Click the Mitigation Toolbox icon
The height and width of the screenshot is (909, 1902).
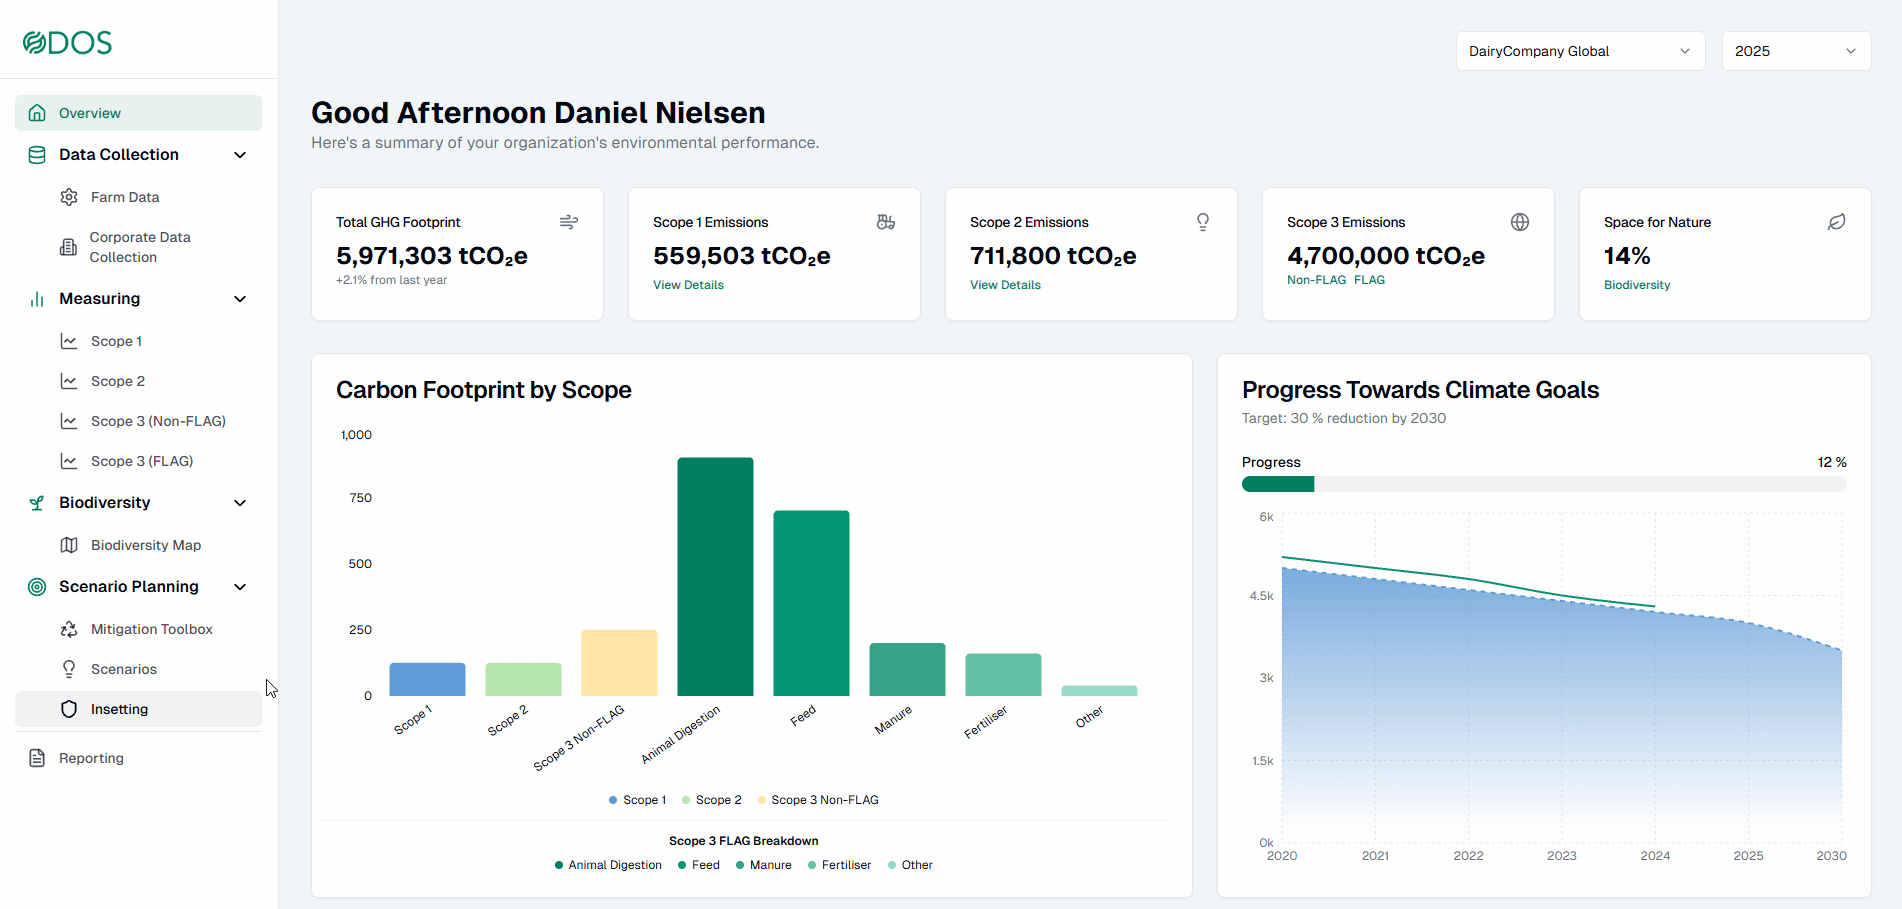(x=69, y=629)
